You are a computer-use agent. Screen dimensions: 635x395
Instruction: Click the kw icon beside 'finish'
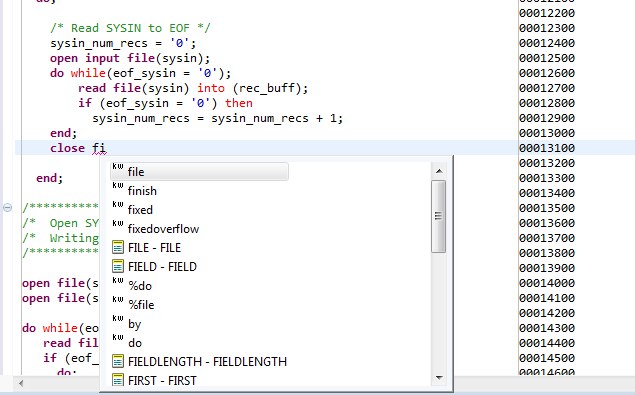click(118, 186)
